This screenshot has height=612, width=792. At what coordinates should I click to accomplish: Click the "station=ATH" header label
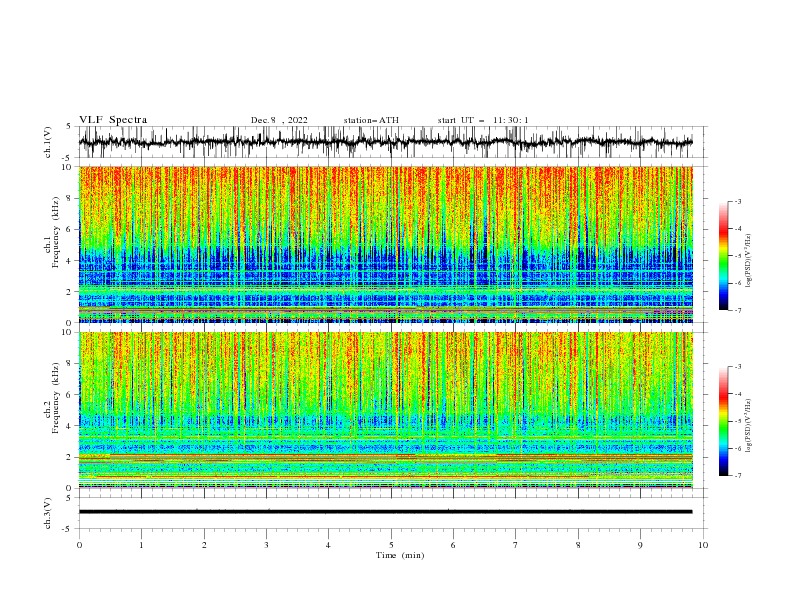(x=371, y=120)
